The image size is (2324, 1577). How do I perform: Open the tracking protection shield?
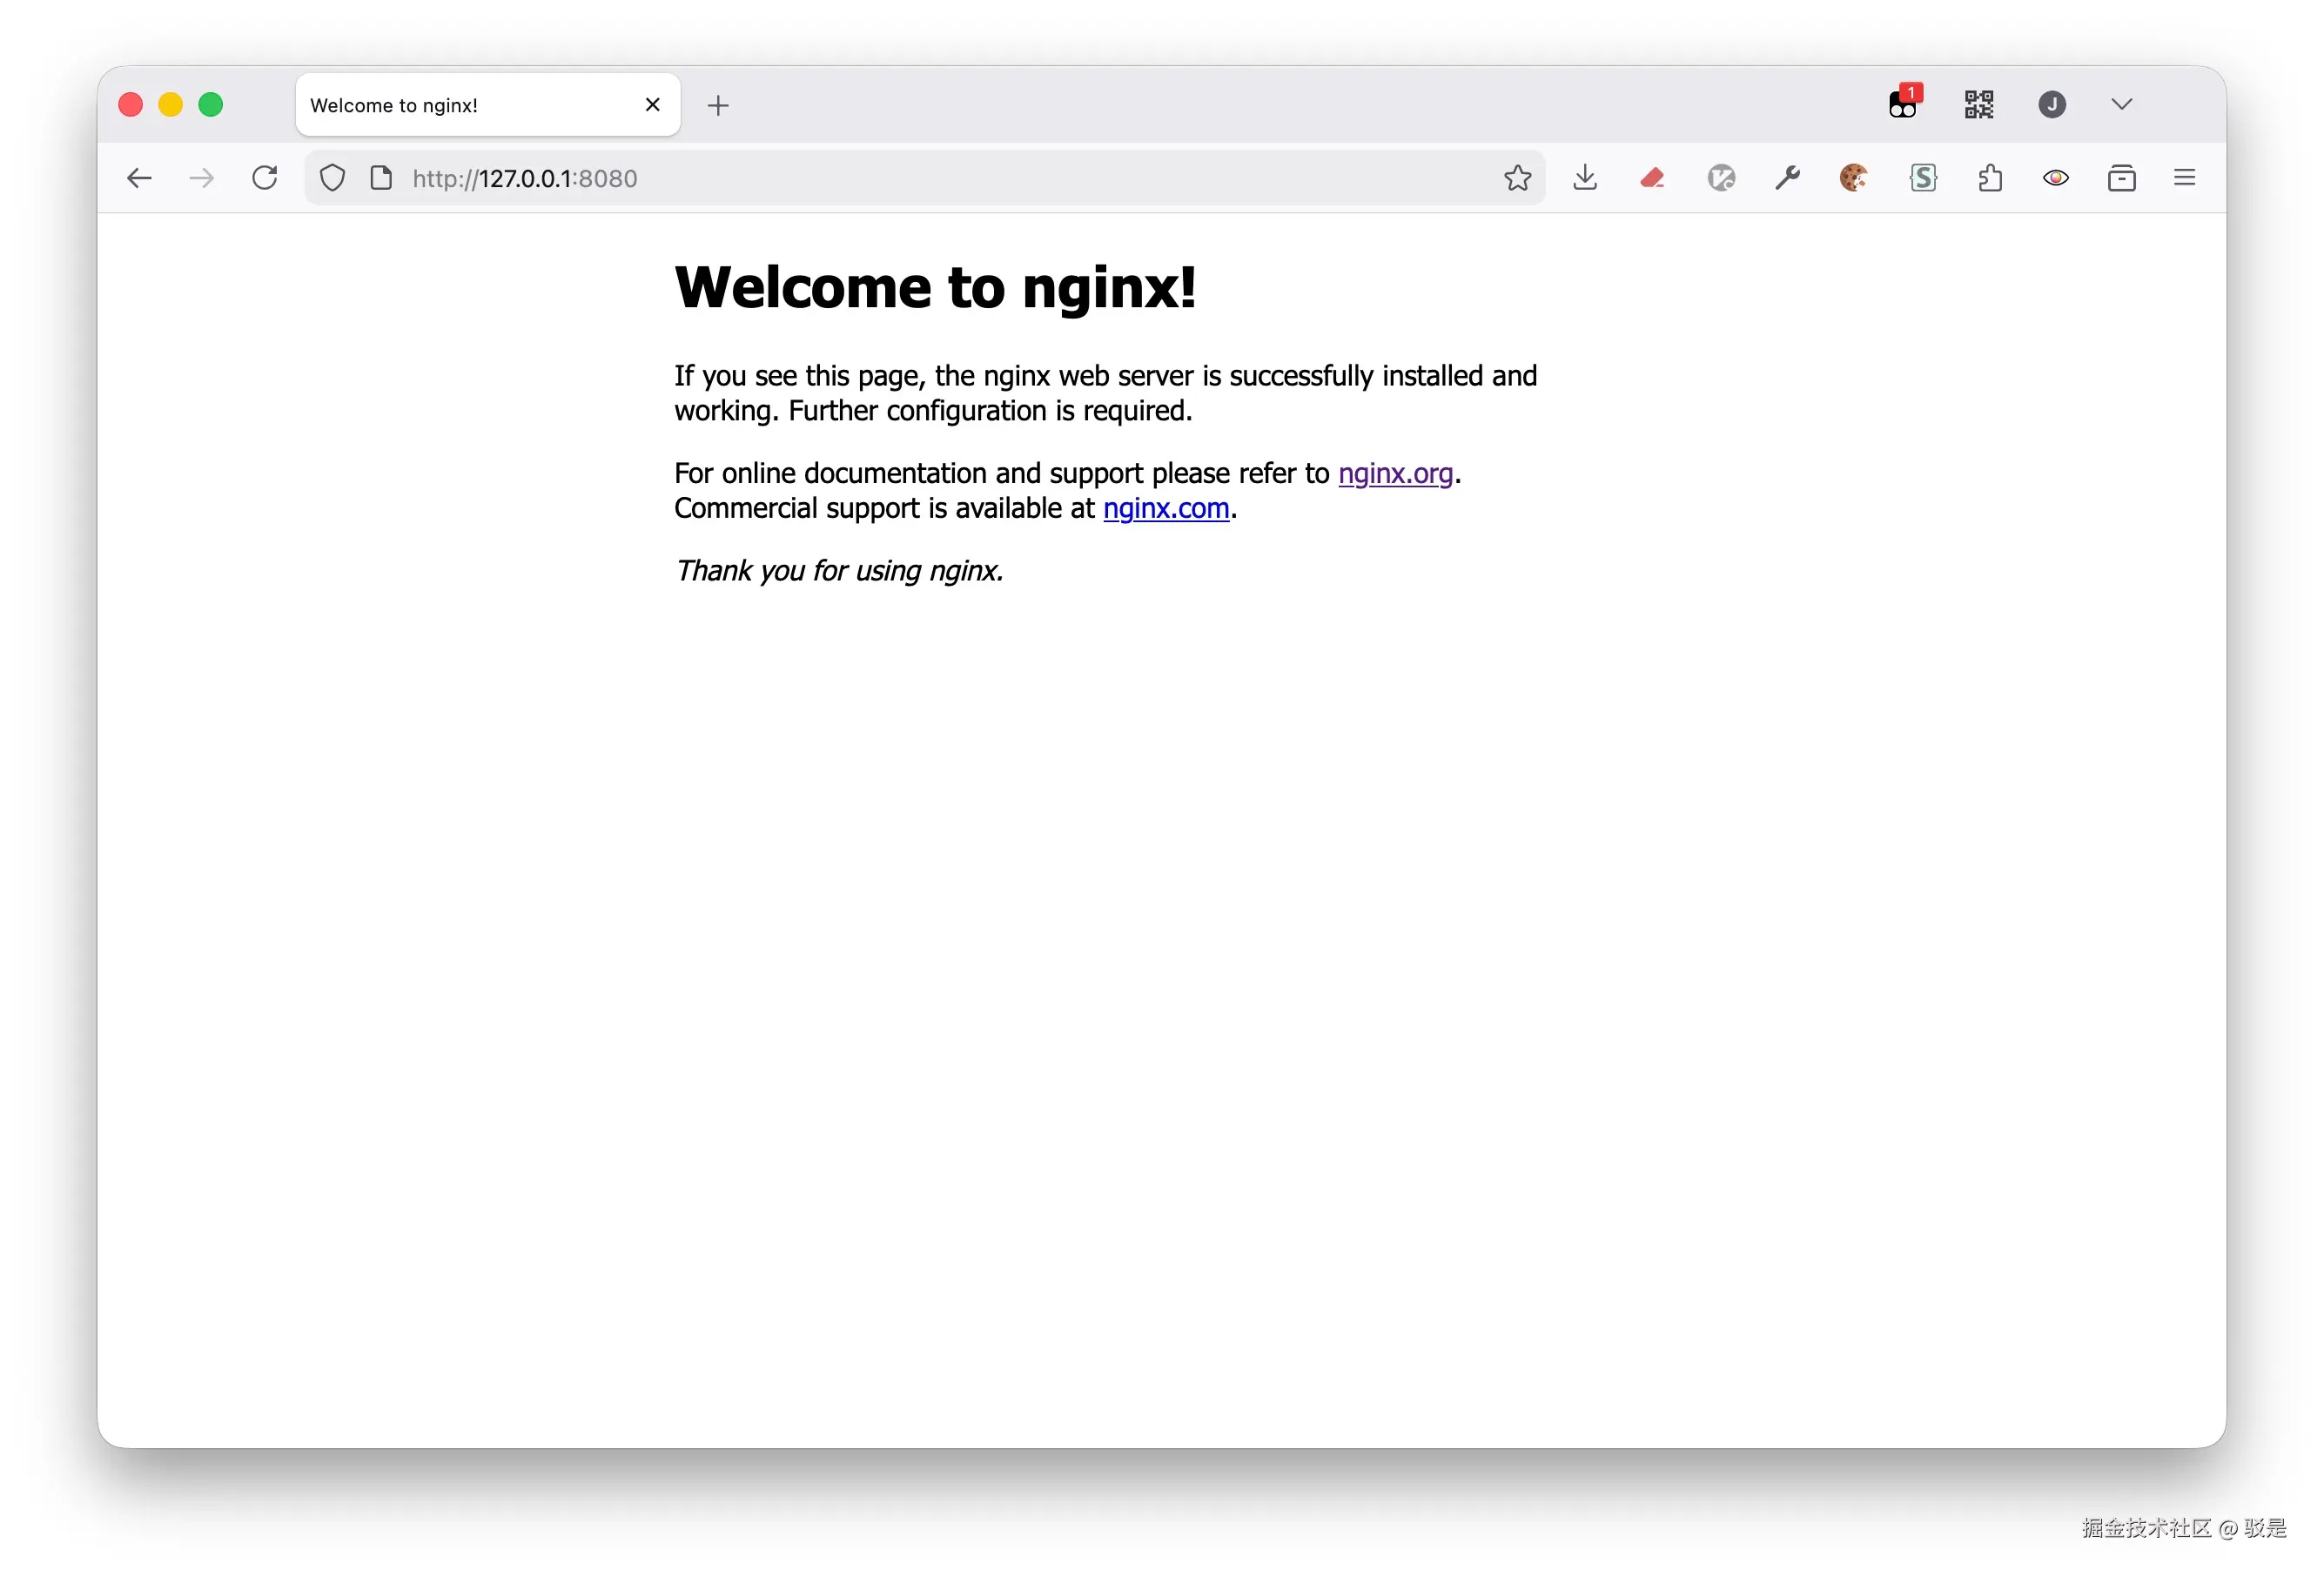tap(332, 178)
